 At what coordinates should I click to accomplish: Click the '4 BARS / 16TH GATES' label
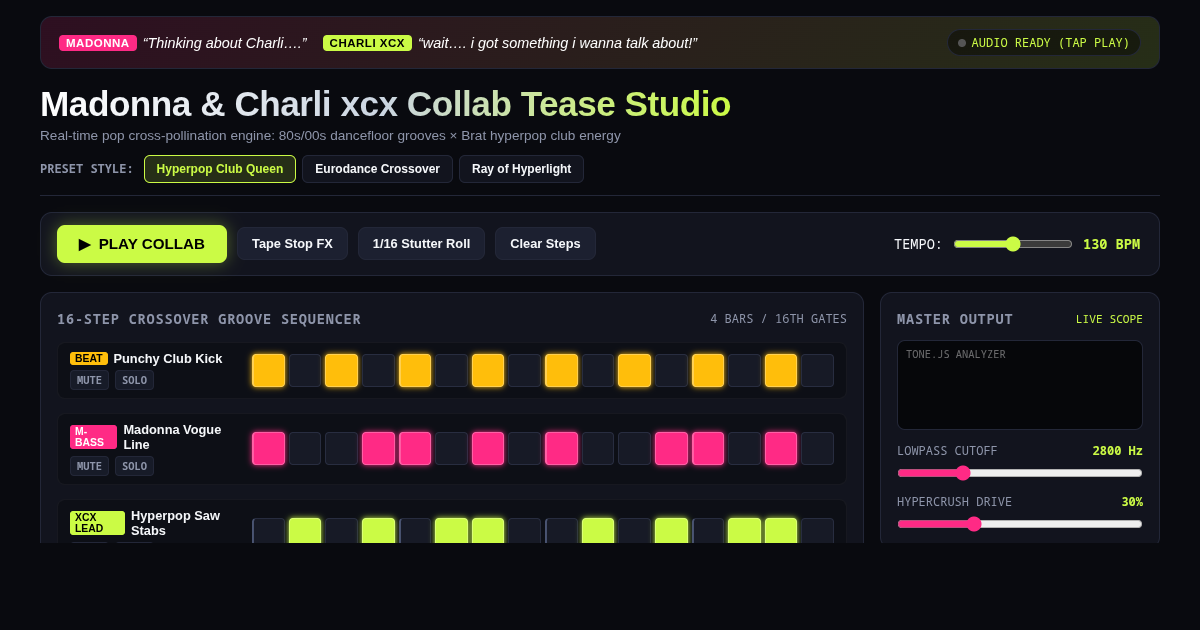coord(778,319)
